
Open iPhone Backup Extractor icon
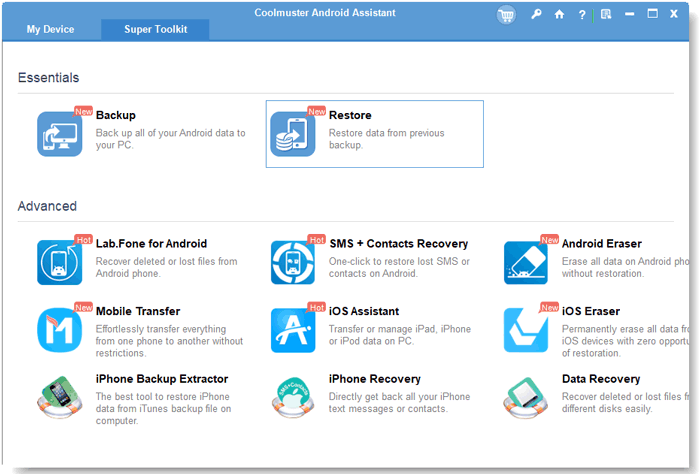click(x=59, y=397)
